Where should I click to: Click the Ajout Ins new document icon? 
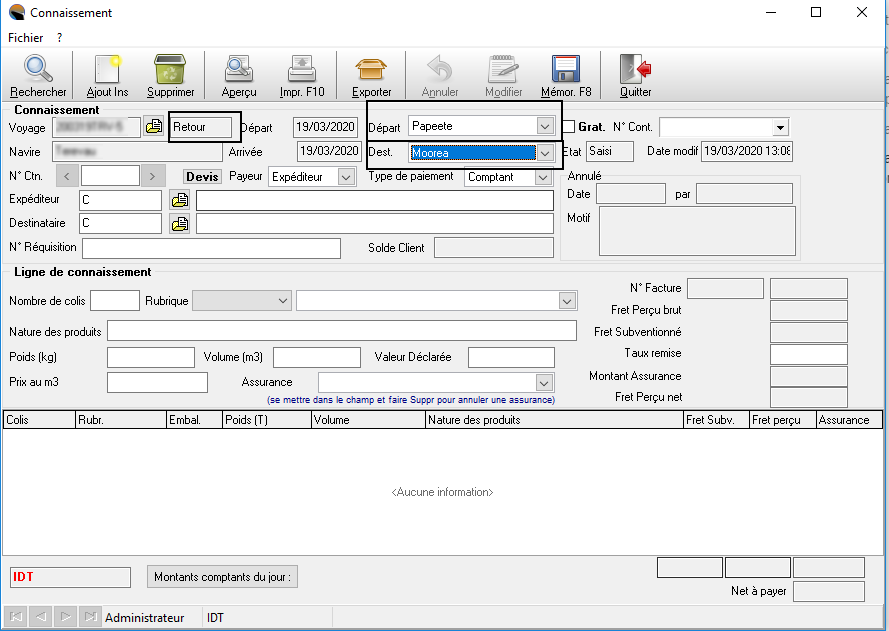(x=107, y=70)
